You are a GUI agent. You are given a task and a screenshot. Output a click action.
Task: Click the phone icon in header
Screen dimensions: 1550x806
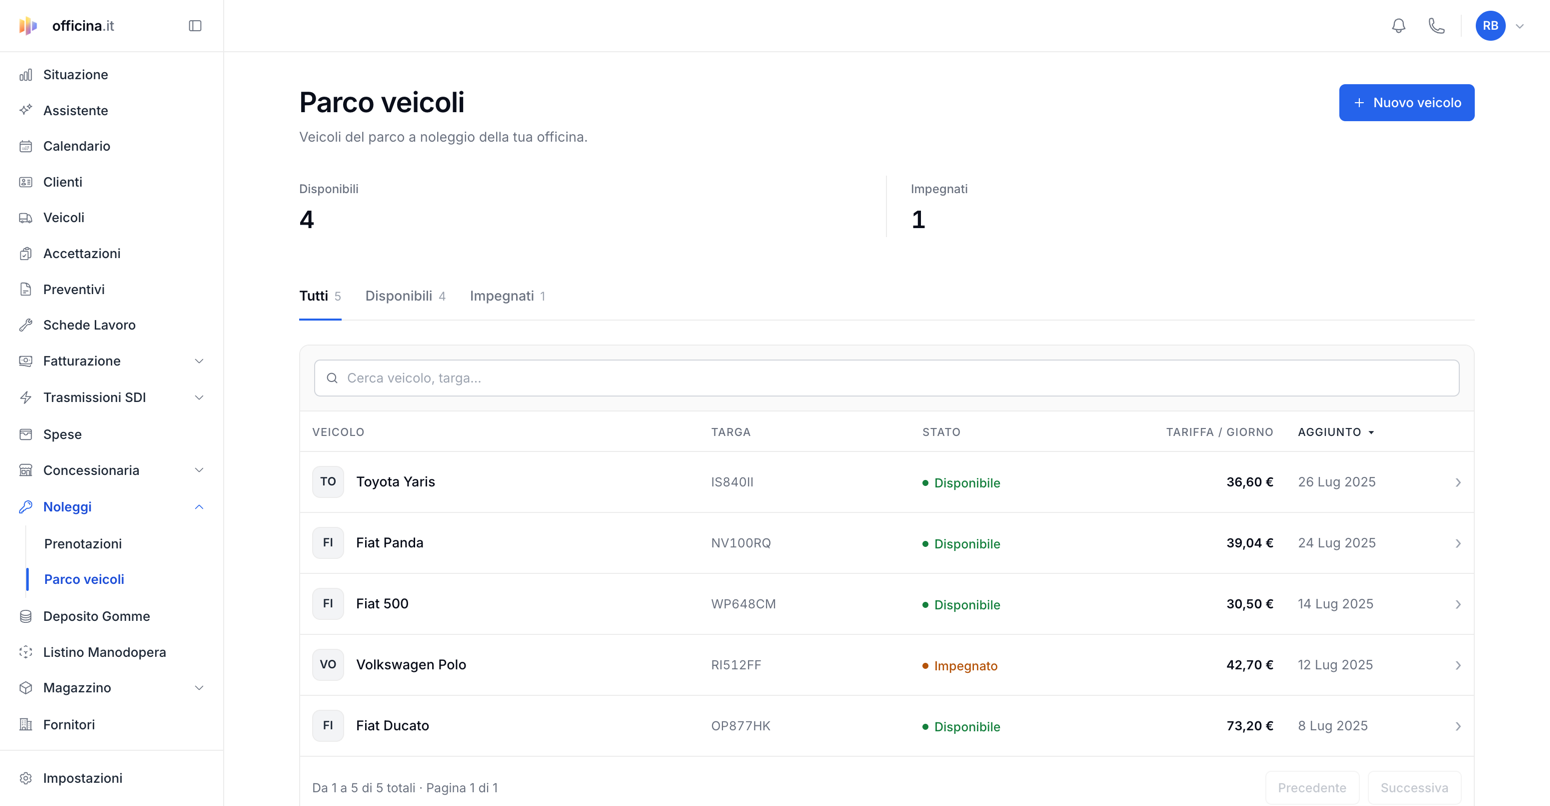1436,26
